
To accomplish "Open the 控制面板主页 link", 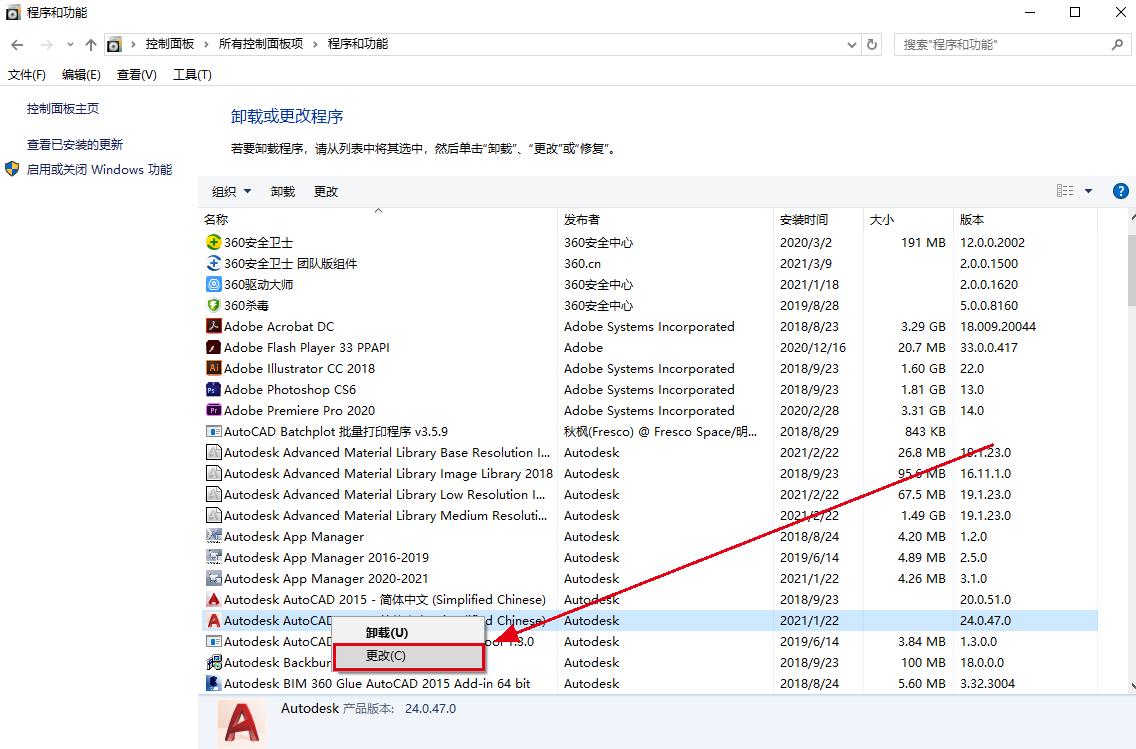I will (x=63, y=109).
